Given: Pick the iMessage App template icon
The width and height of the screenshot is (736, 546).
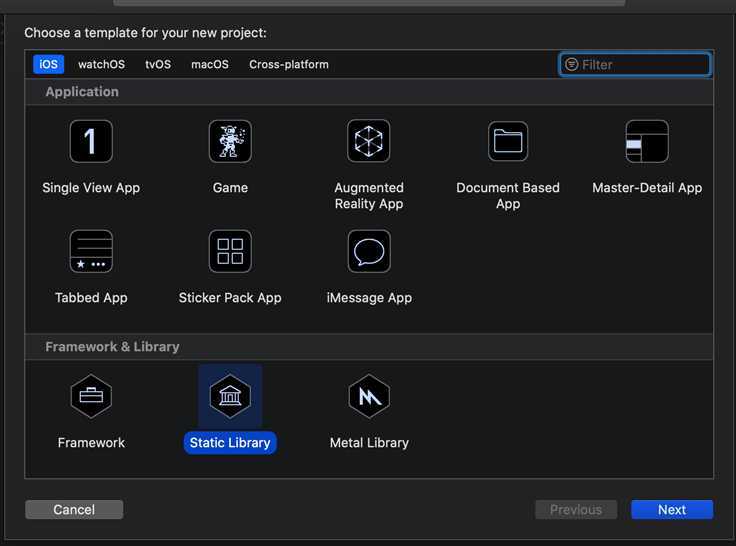Looking at the screenshot, I should click(369, 251).
